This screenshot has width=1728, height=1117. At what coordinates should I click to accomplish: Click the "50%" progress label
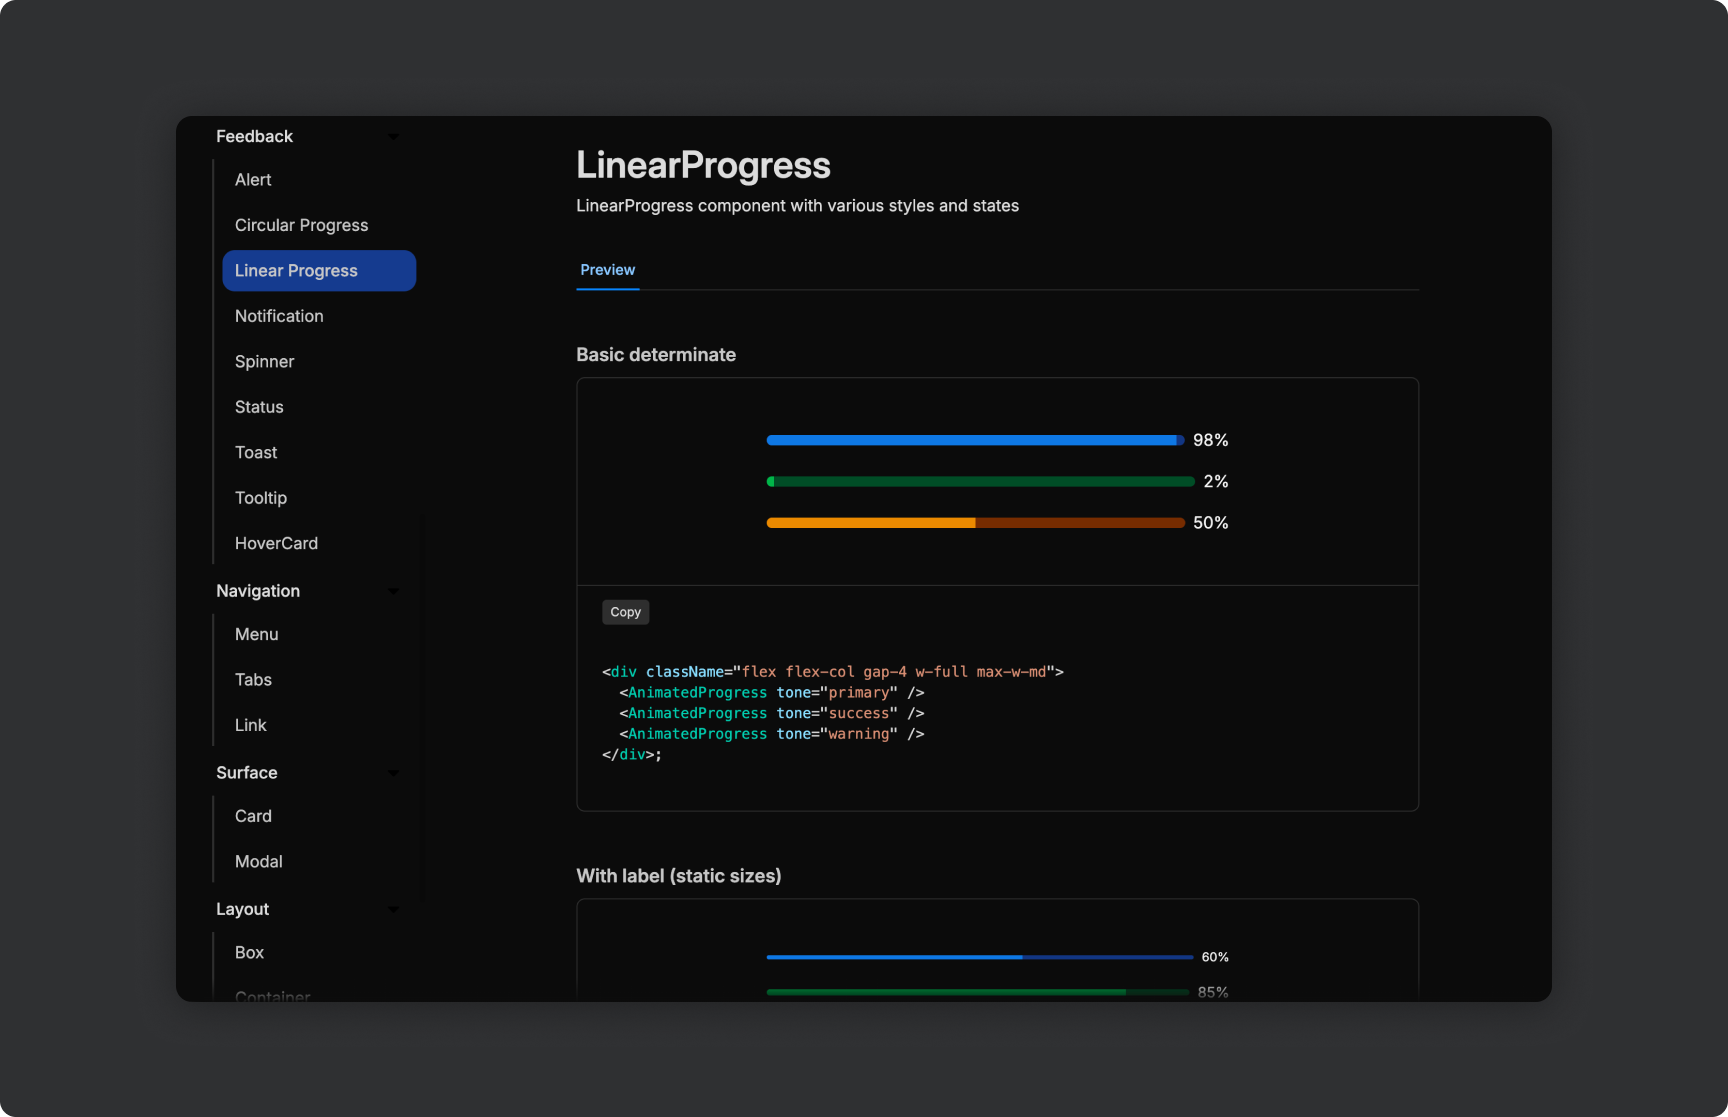[1211, 523]
